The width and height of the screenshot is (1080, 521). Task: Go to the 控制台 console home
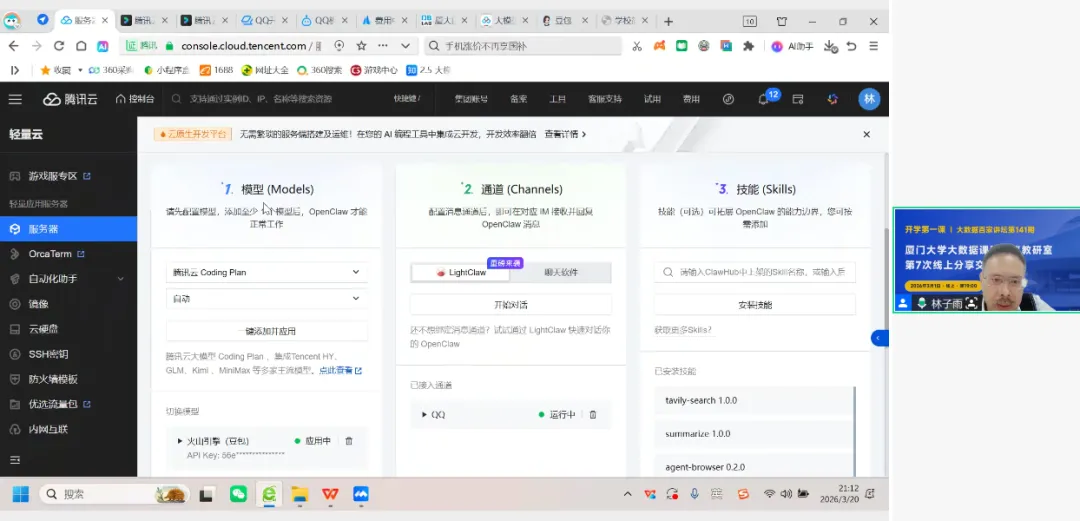tap(135, 99)
